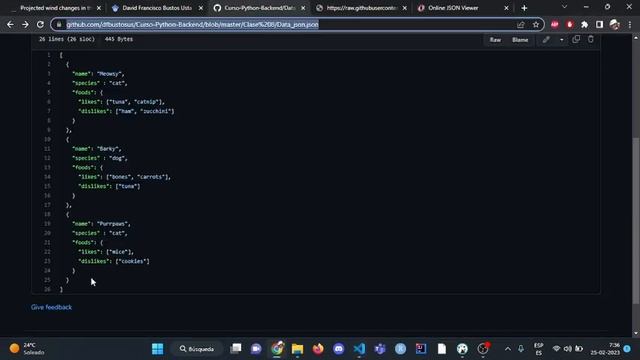The width and height of the screenshot is (640, 360).
Task: Click the "Purrpaws" name value
Action: tap(112, 224)
